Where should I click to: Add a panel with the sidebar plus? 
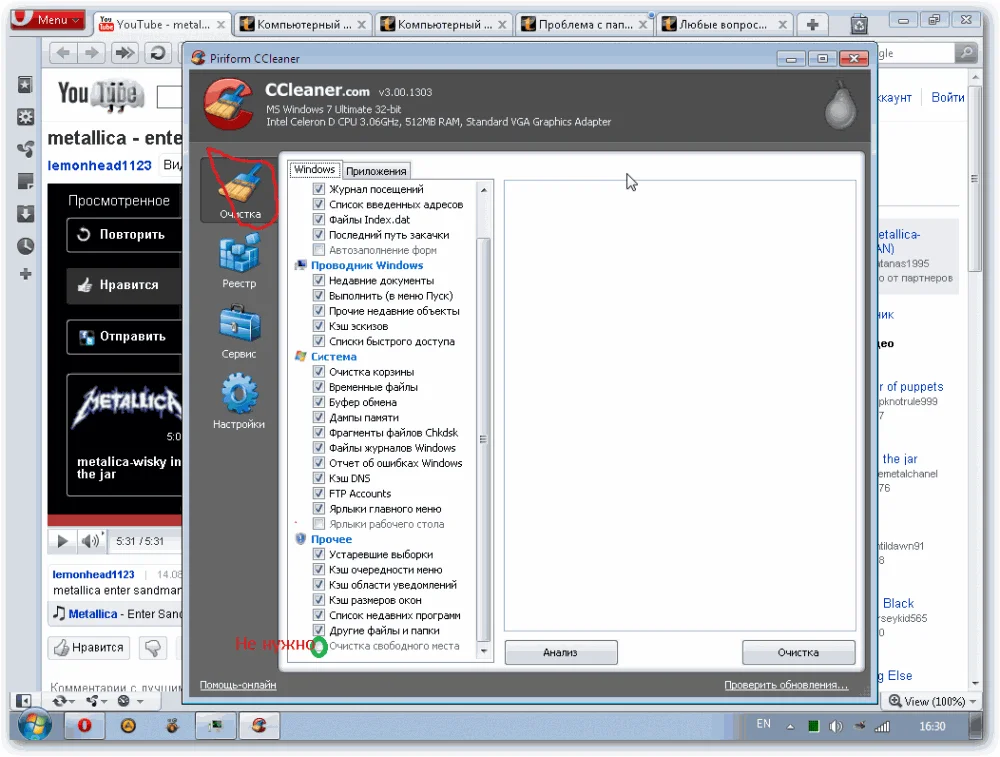coord(25,274)
